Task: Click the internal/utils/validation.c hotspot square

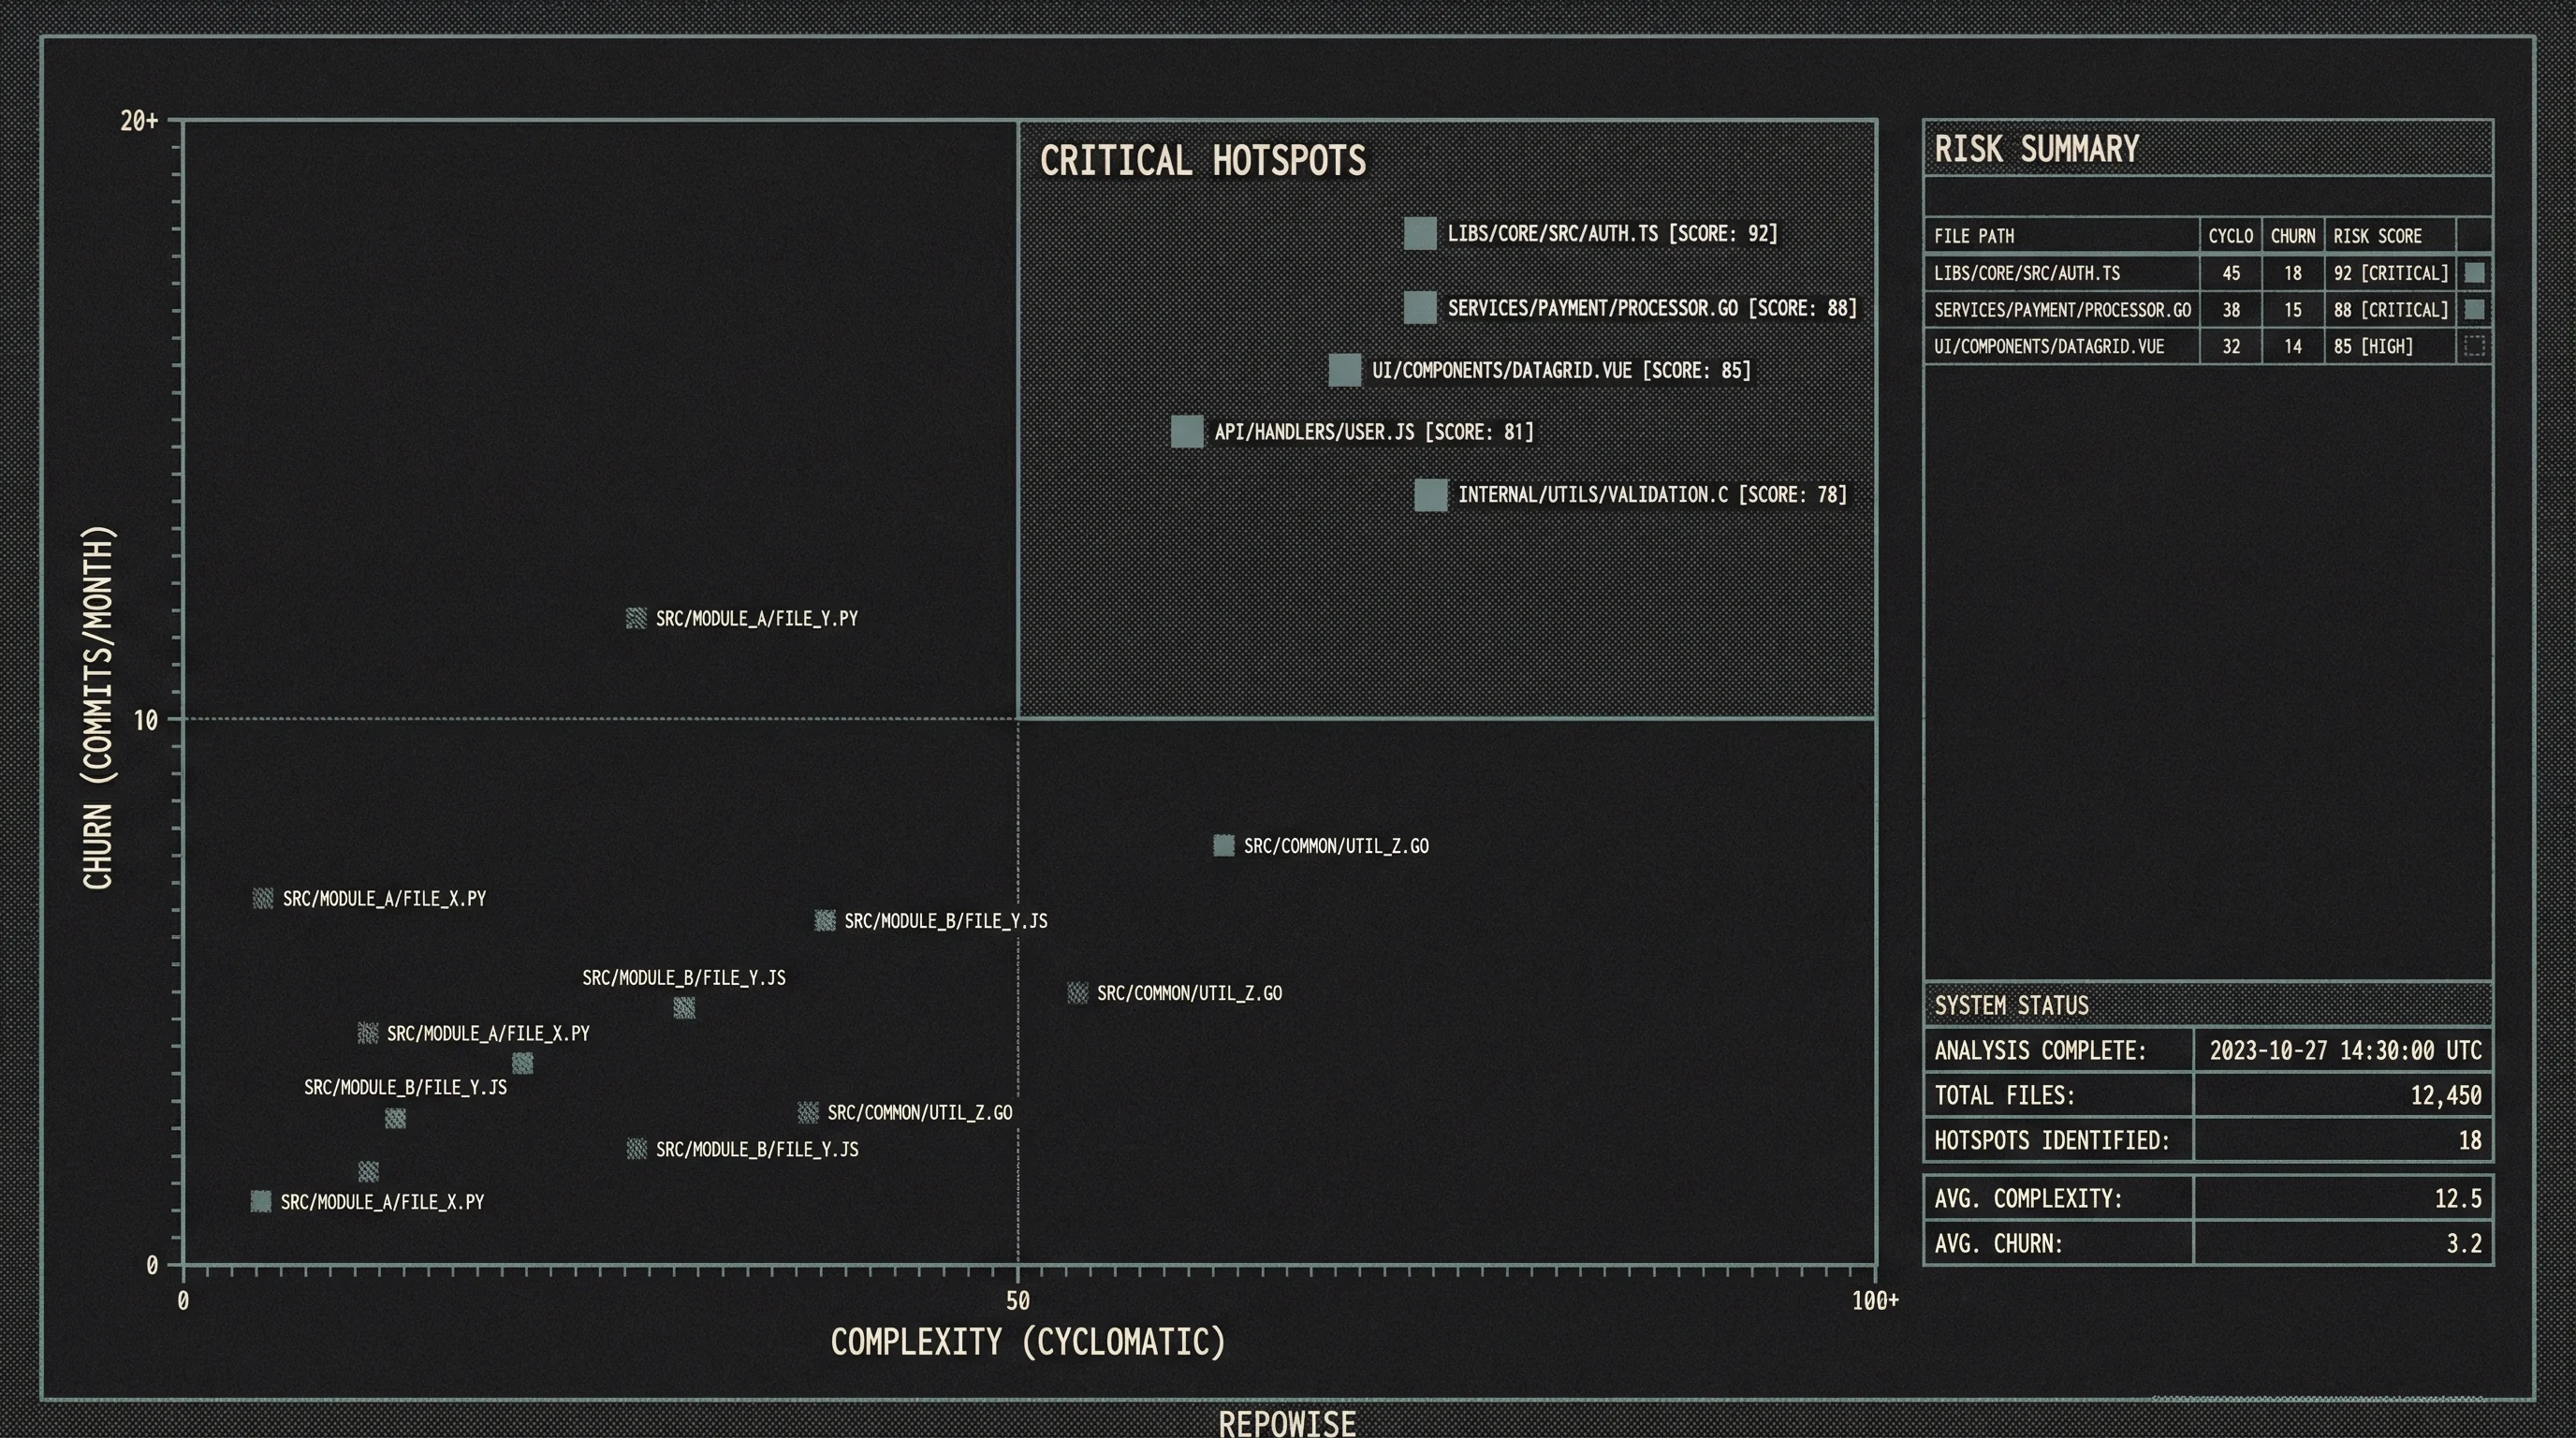Action: [x=1431, y=495]
